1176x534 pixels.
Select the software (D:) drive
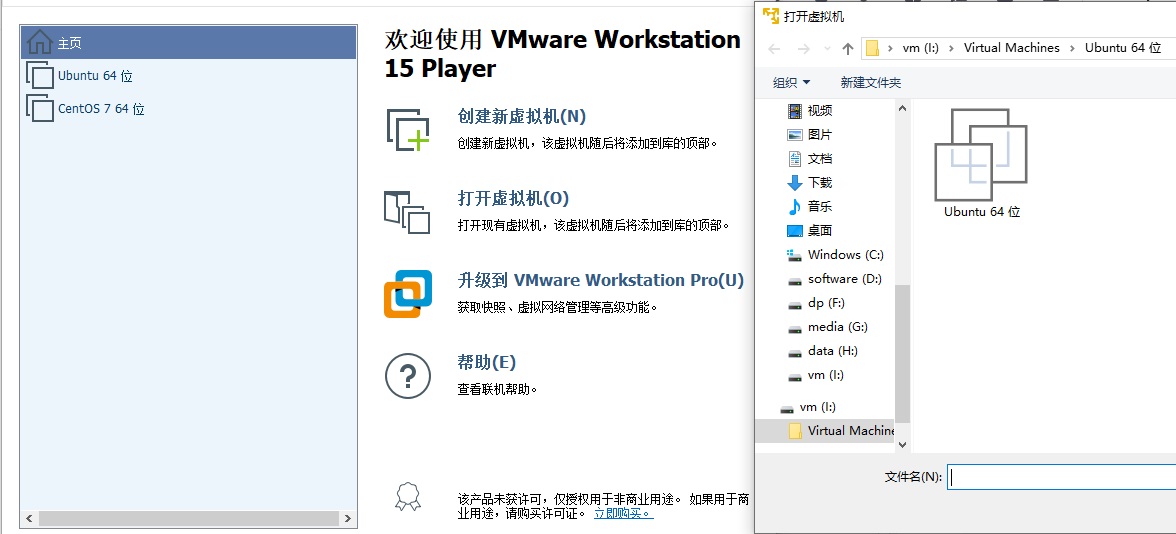coord(834,279)
